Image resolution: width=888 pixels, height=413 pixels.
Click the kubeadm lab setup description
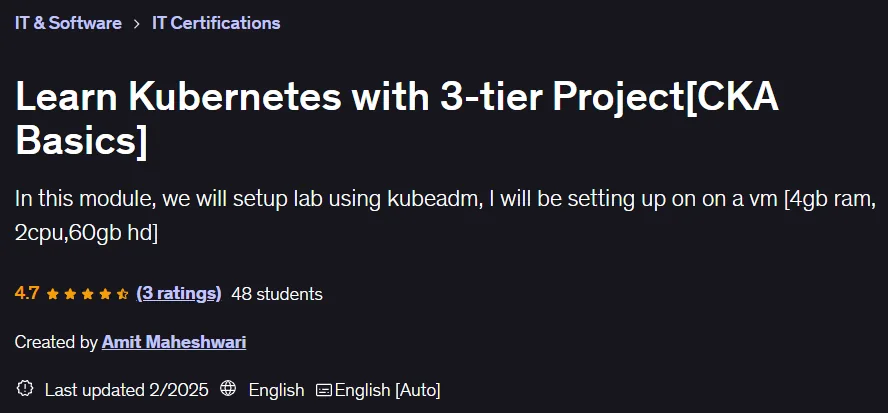click(x=445, y=216)
